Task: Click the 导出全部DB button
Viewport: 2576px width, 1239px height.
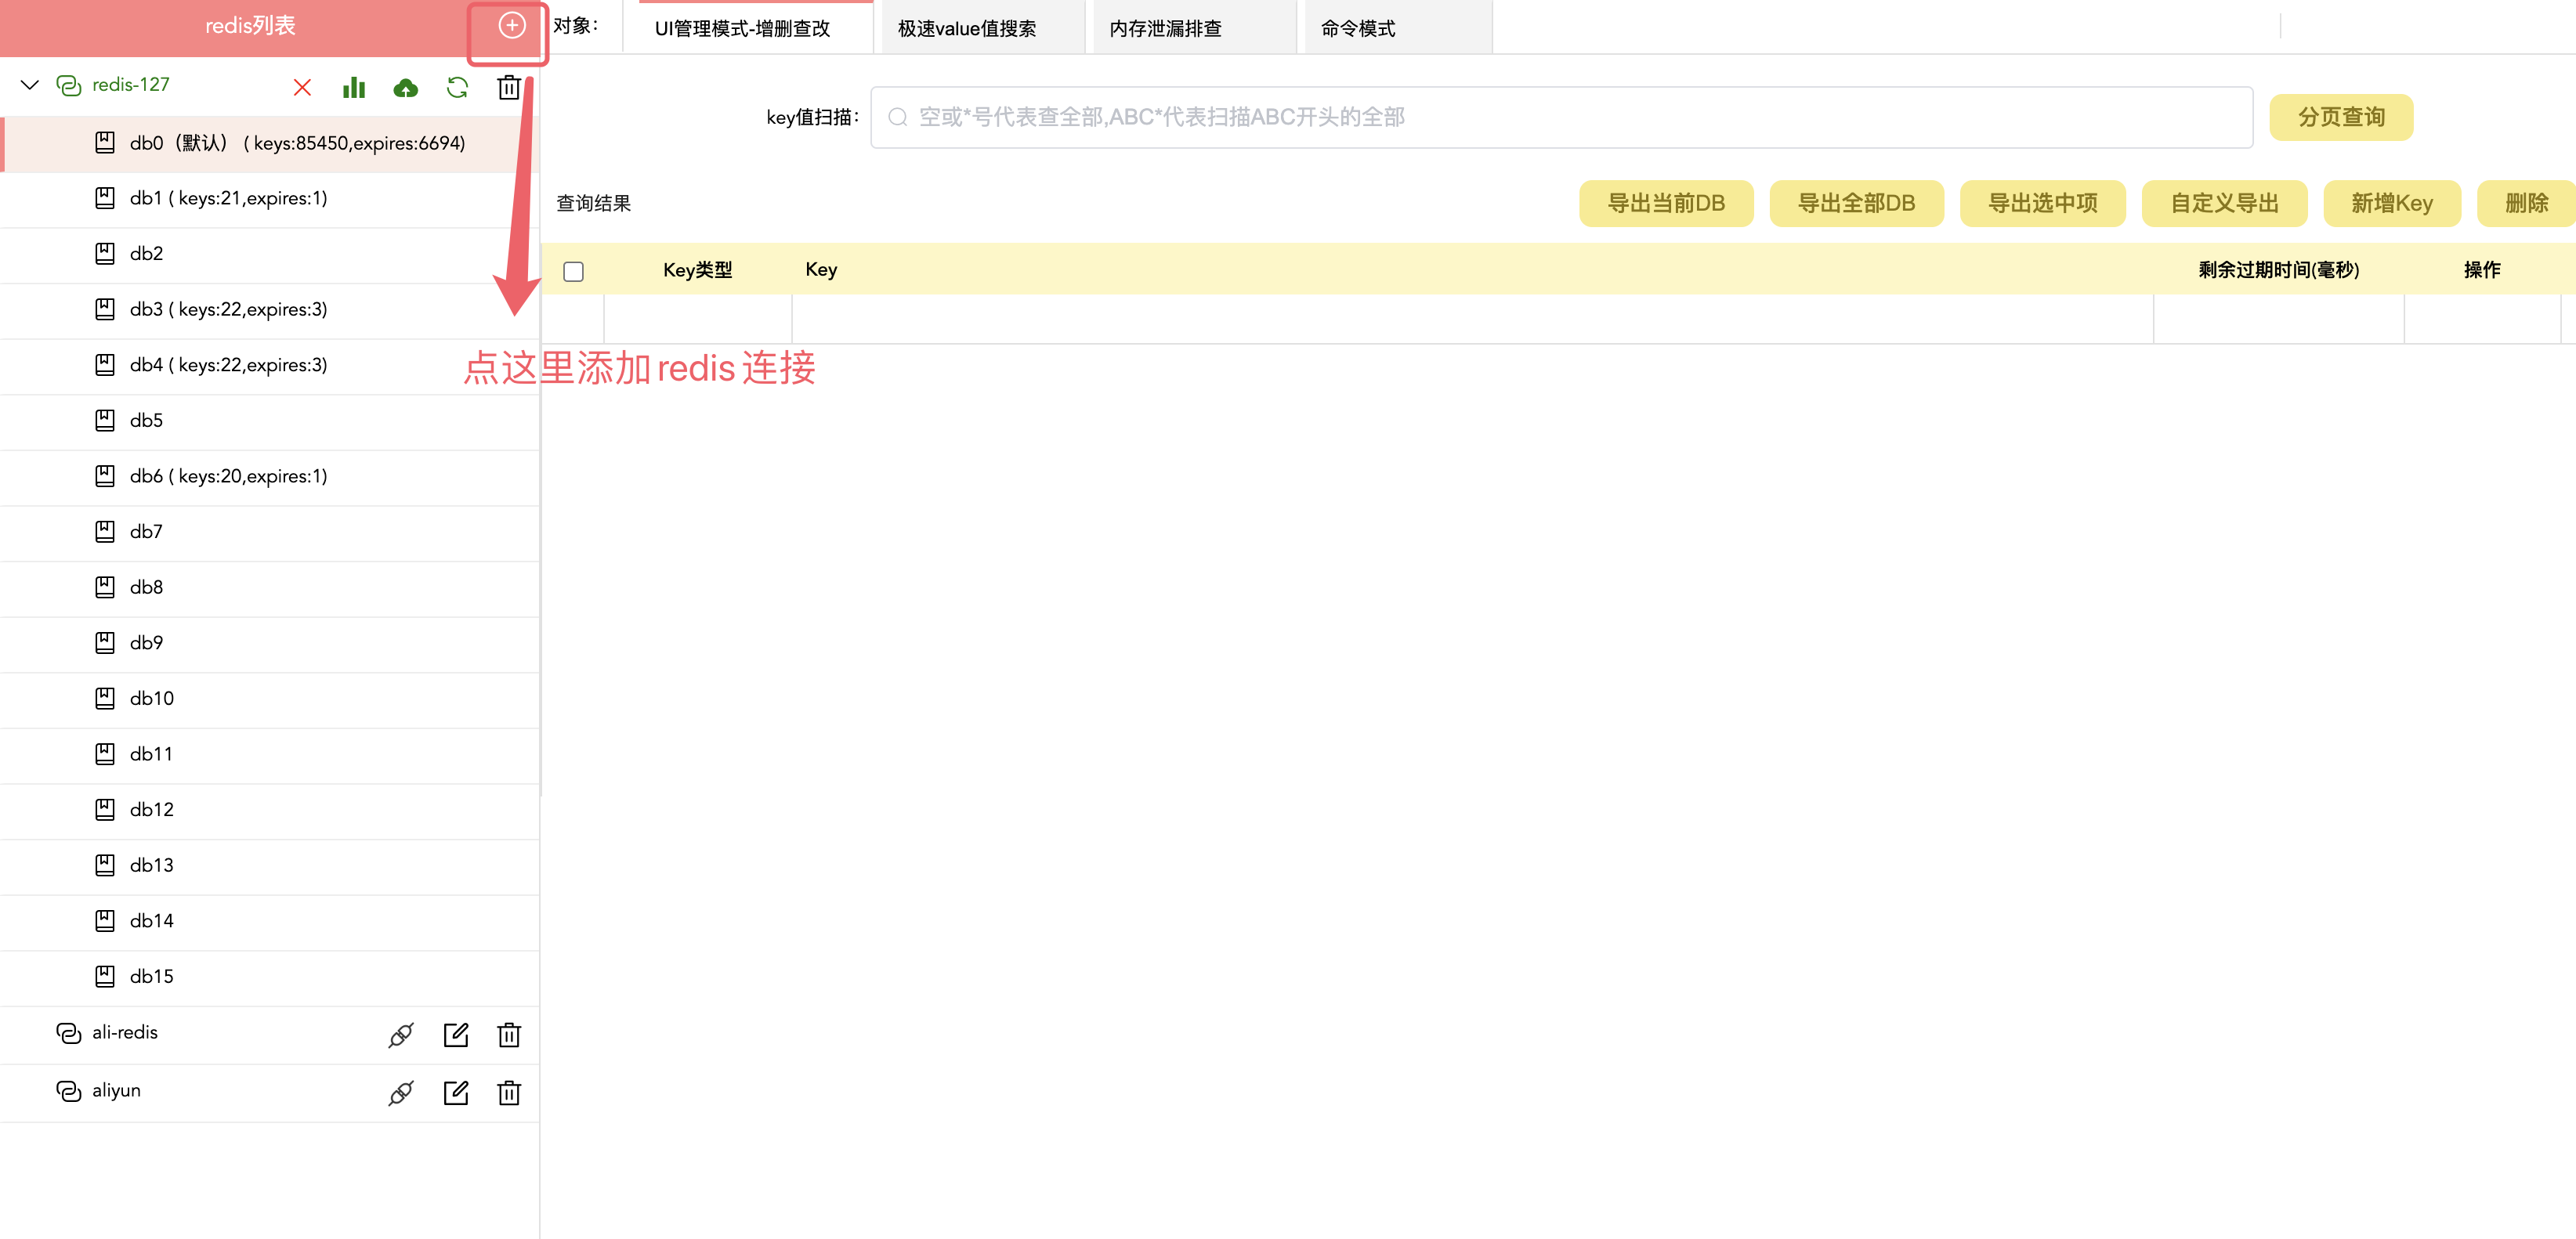Action: pos(1855,203)
